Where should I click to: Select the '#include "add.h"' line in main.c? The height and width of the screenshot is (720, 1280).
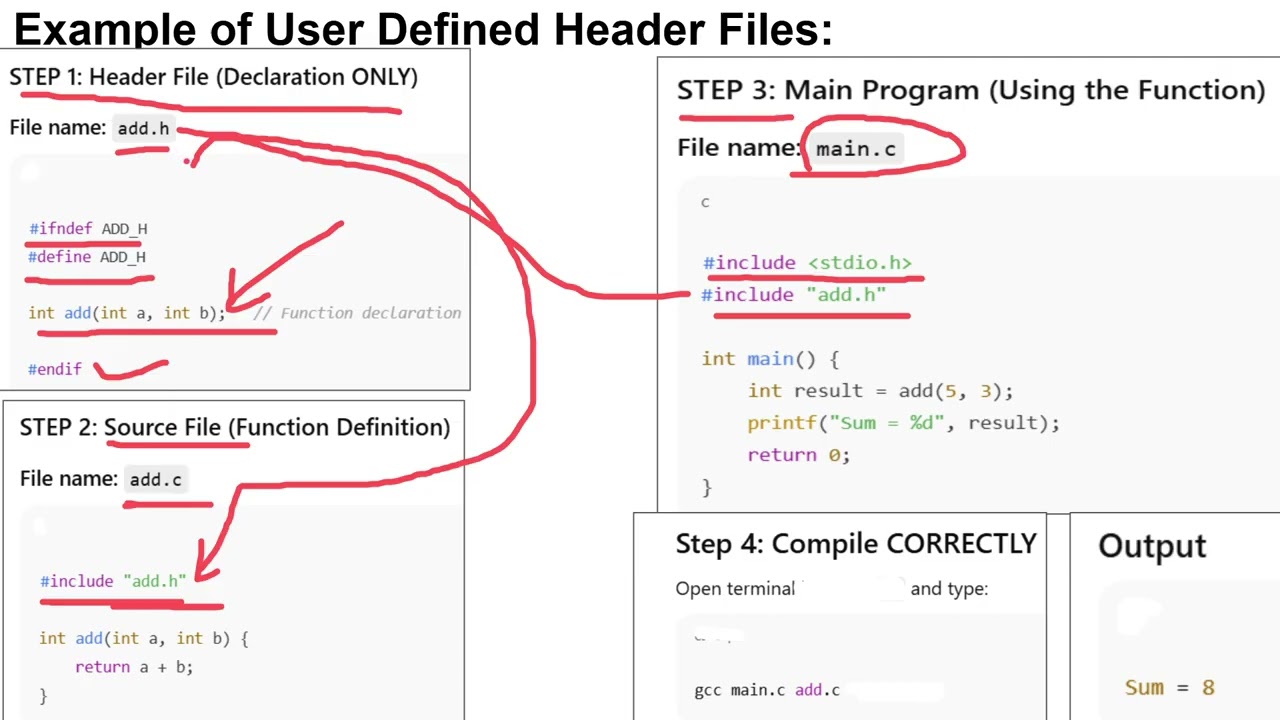point(794,295)
